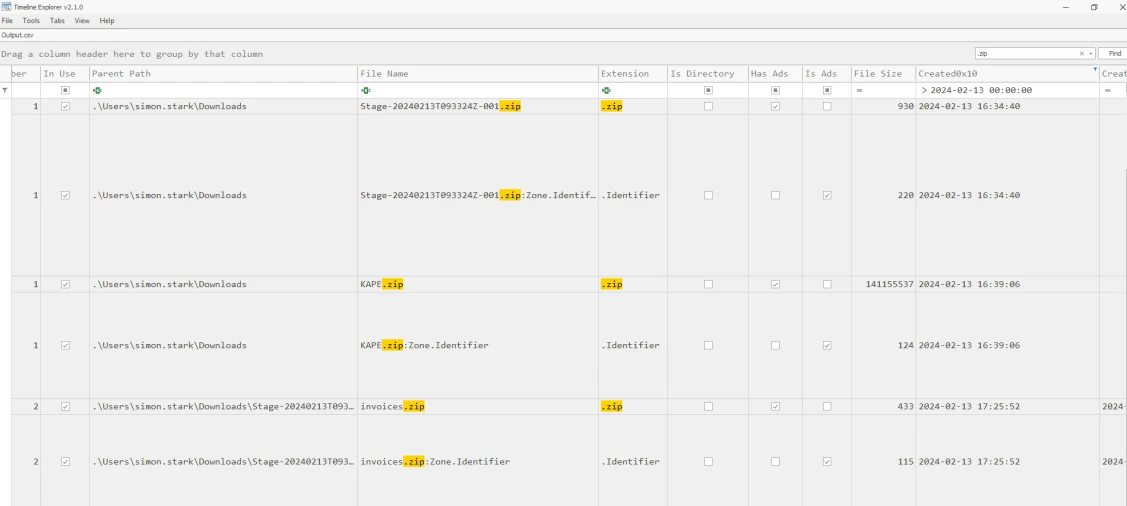This screenshot has width=1127, height=506.
Task: Sort by the File Name column header
Action: click(478, 73)
